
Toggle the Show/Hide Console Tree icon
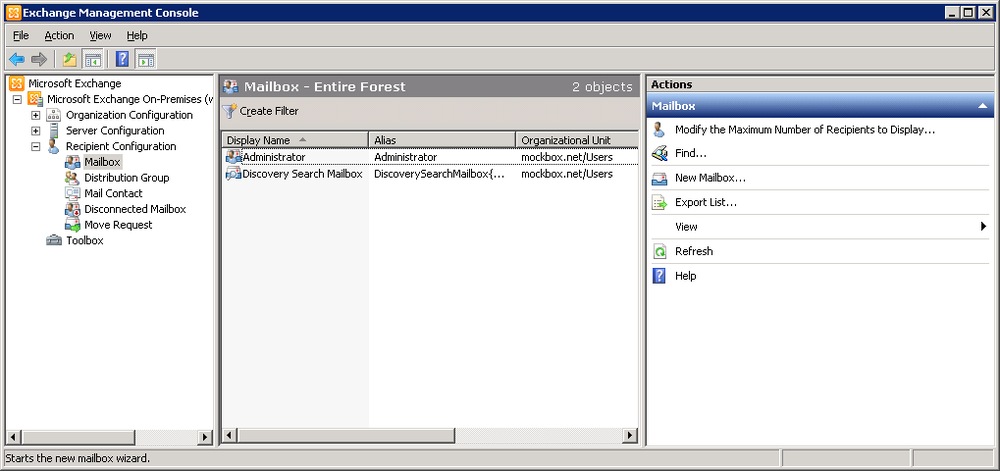tap(93, 60)
